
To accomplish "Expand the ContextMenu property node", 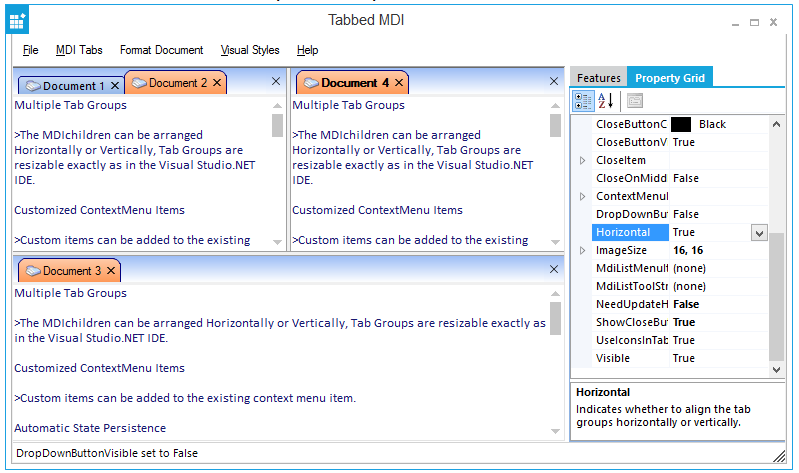I will [x=583, y=196].
